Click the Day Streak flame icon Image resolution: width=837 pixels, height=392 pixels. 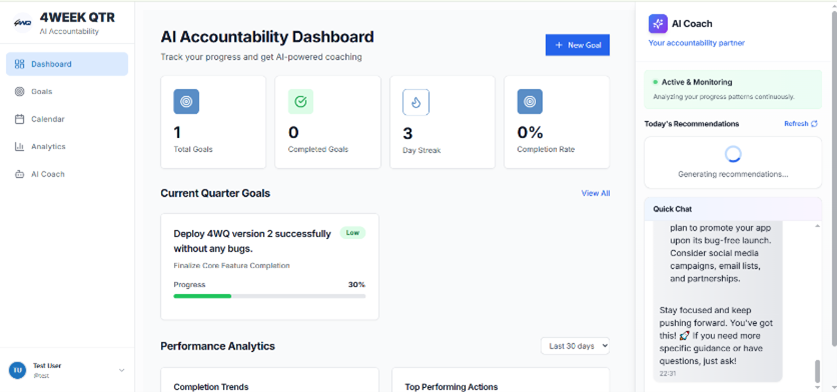[416, 103]
